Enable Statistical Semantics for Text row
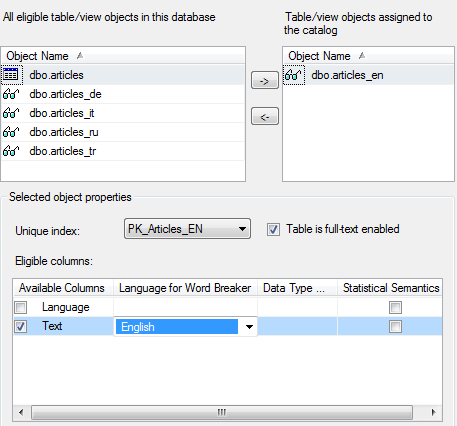Viewport: 457px width, 426px height. (x=395, y=326)
